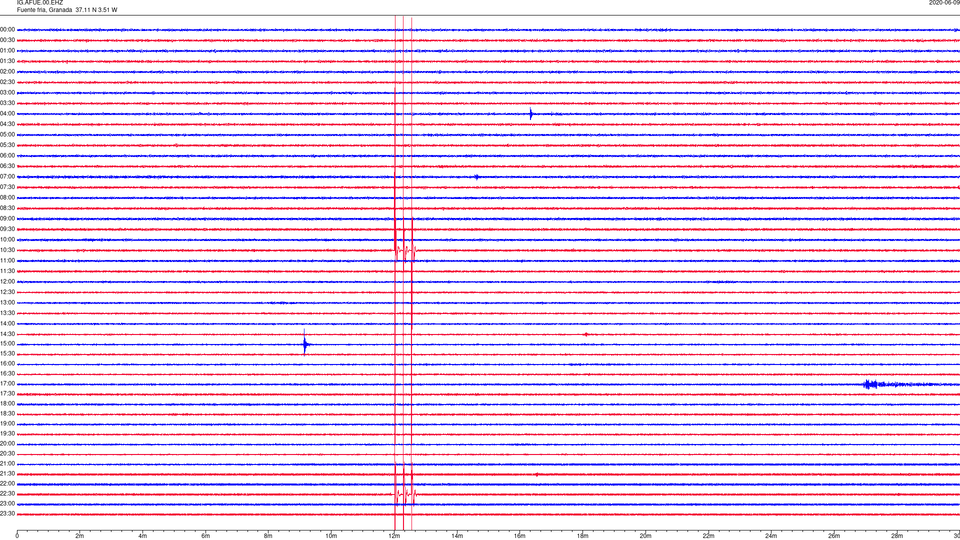Select the 03:00 trace time label
Viewport: 960px width, 540px height.
(7, 92)
